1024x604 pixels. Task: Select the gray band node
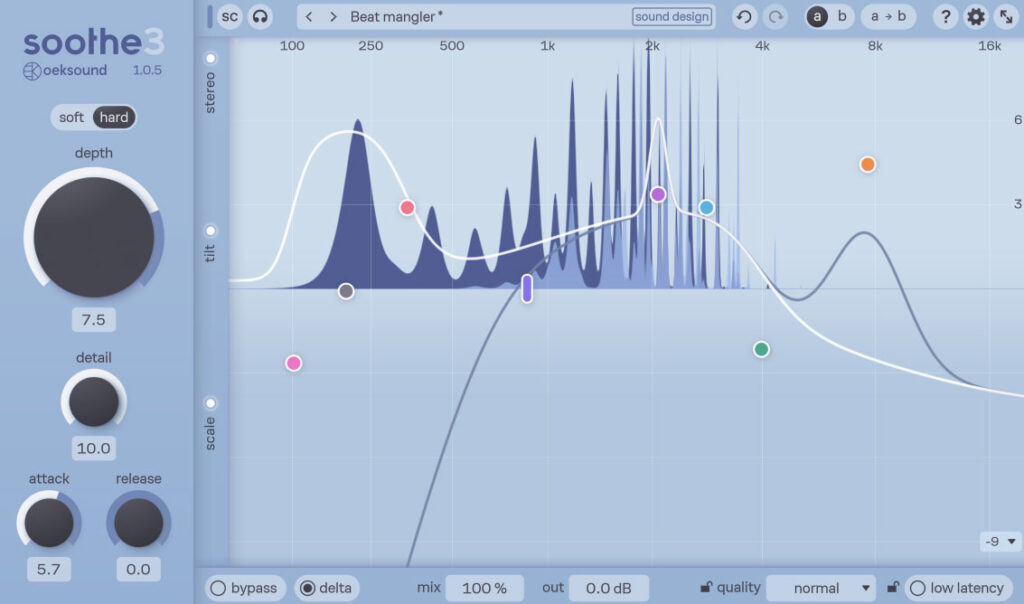coord(346,291)
